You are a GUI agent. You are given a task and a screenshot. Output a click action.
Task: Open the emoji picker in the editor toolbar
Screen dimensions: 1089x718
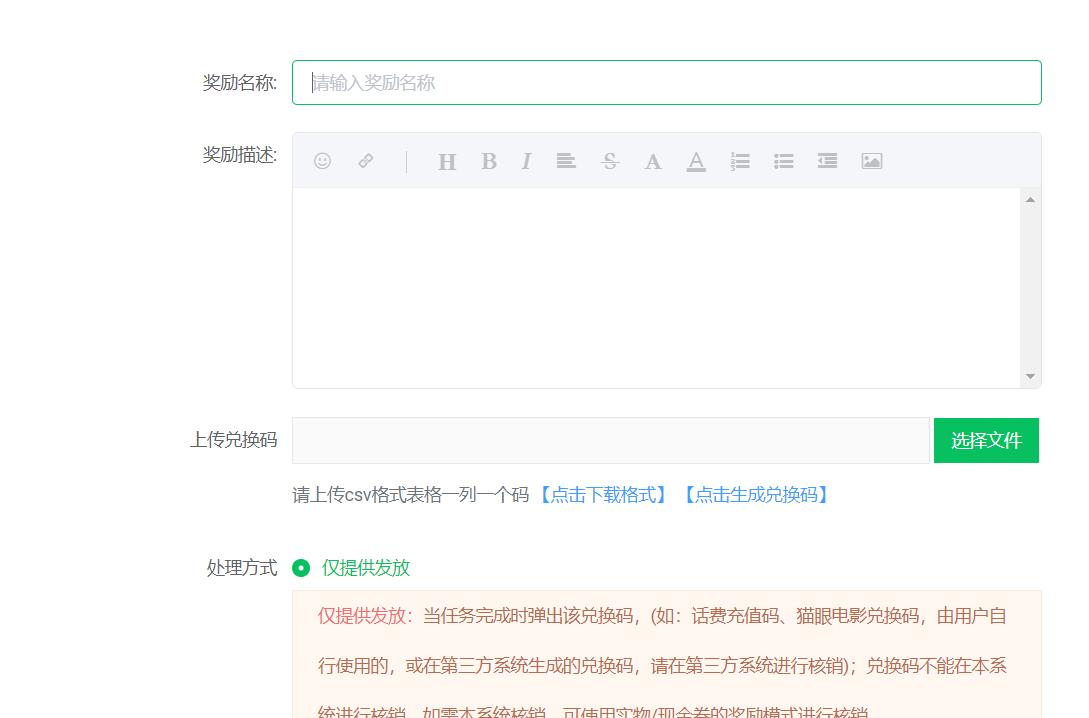(x=322, y=161)
